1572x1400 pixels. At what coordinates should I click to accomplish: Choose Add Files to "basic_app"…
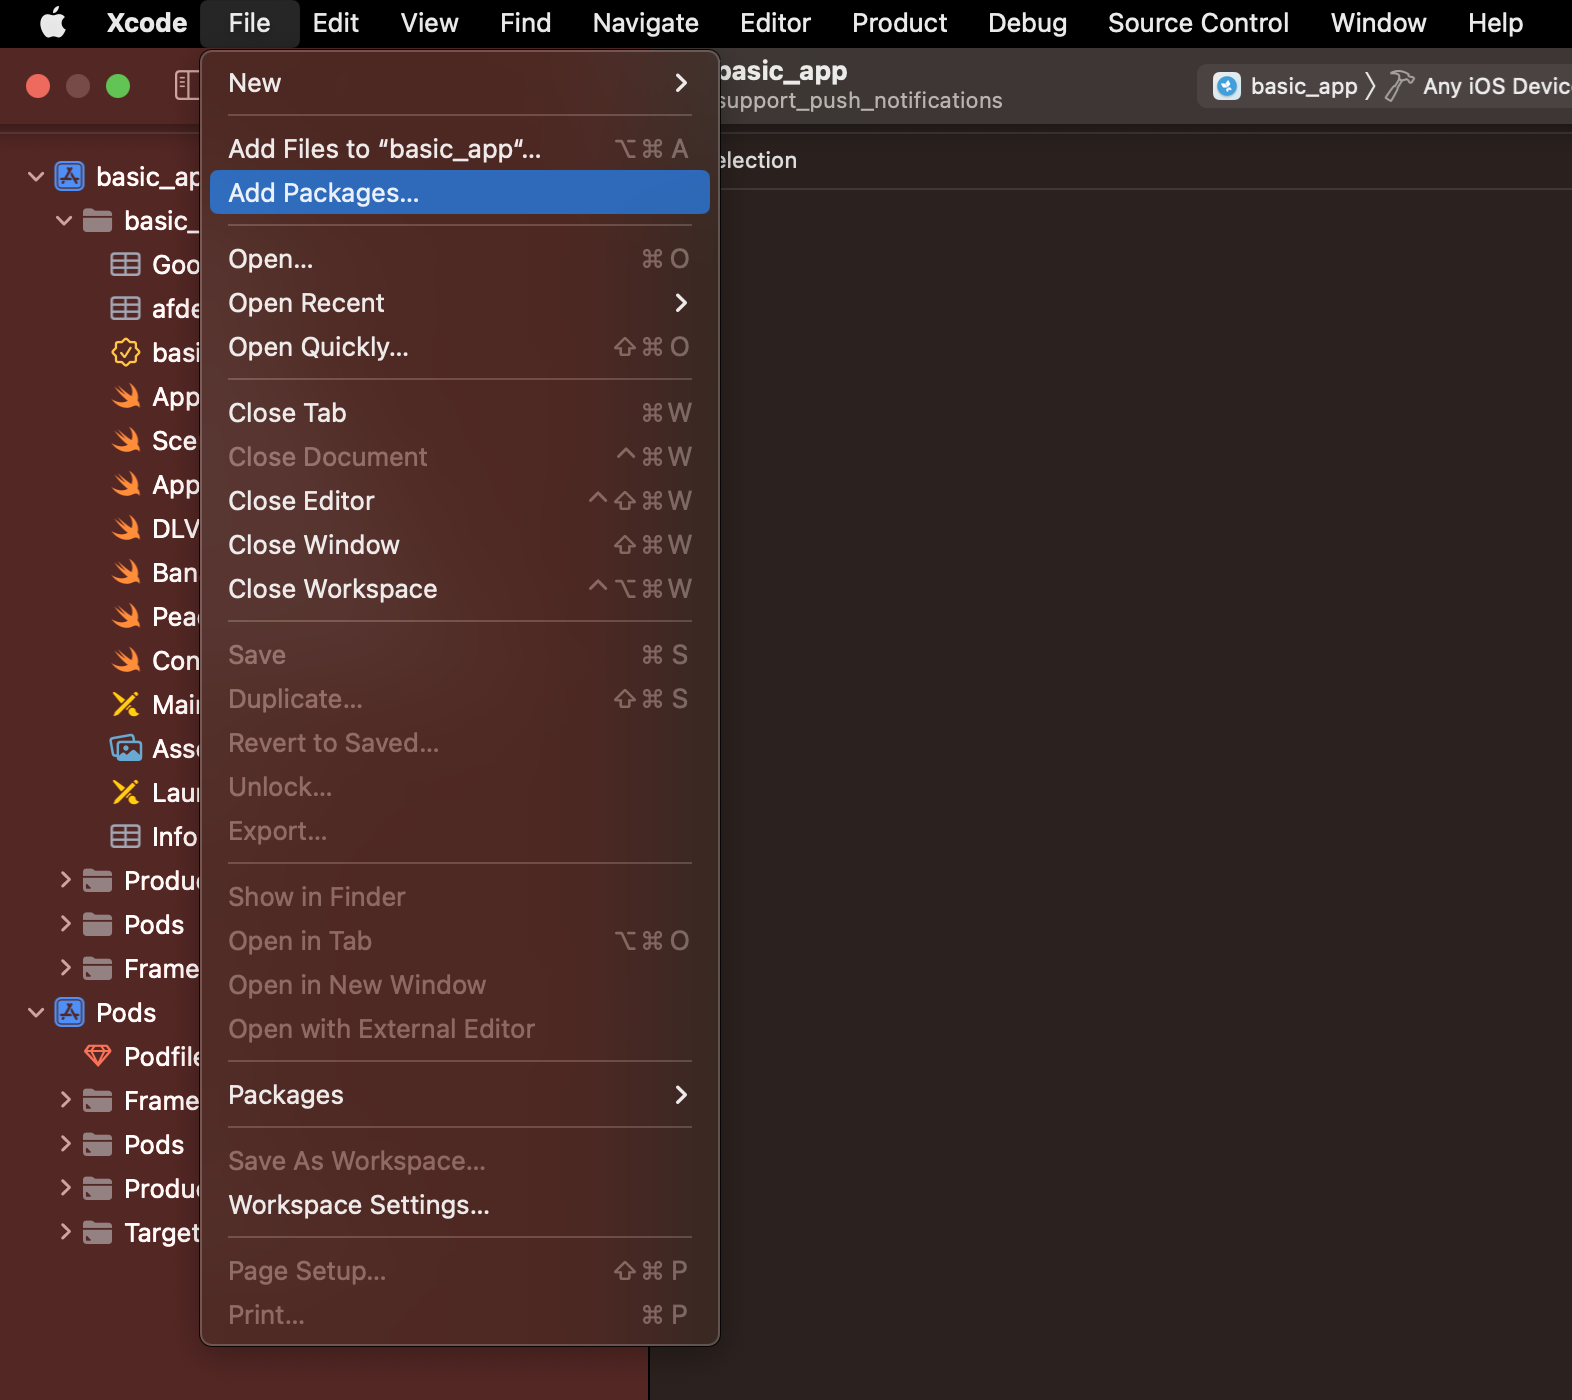click(460, 149)
